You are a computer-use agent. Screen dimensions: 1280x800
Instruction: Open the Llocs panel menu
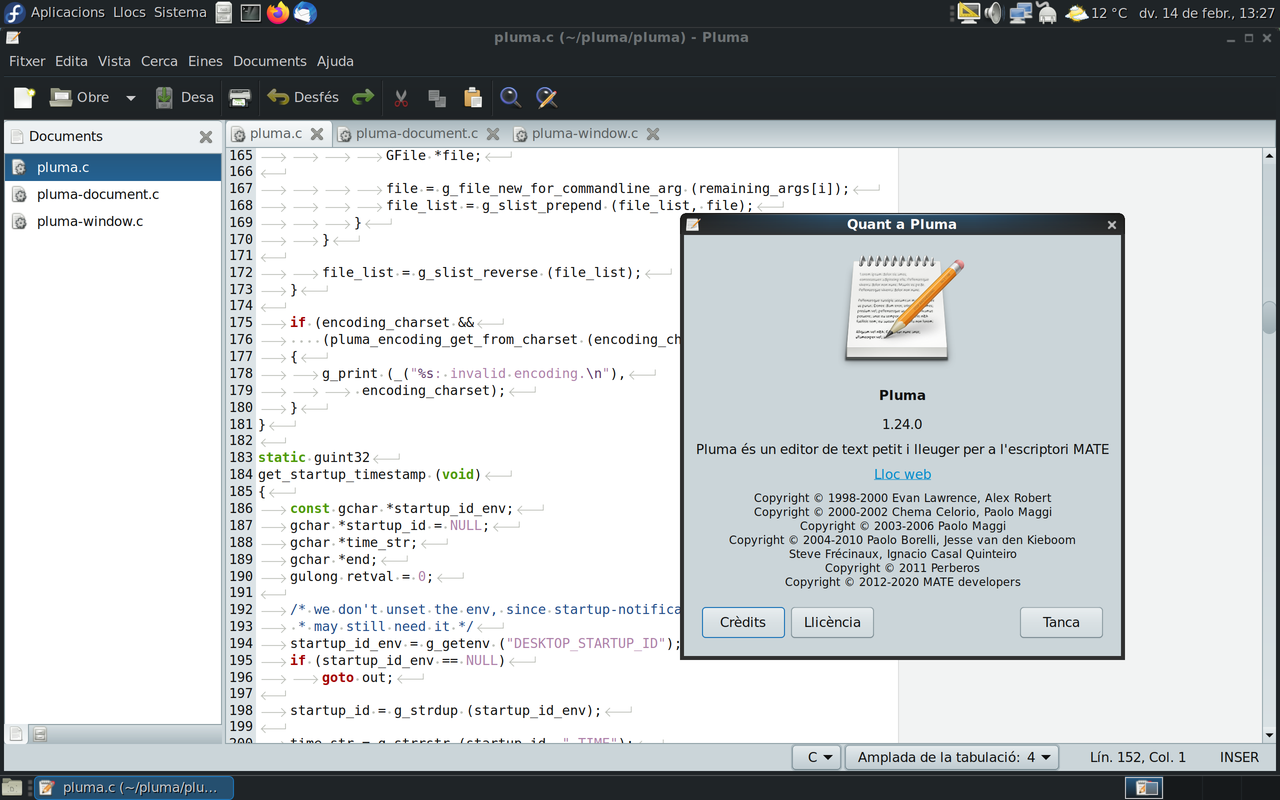(129, 12)
